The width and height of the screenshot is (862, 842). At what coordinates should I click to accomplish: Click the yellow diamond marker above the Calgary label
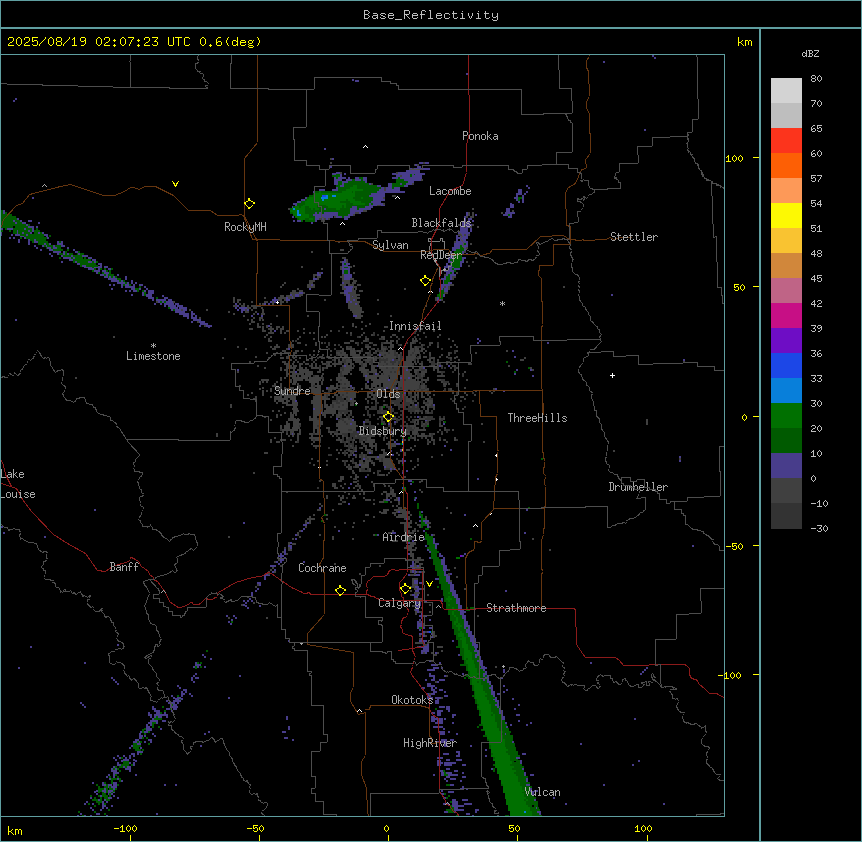pos(405,589)
